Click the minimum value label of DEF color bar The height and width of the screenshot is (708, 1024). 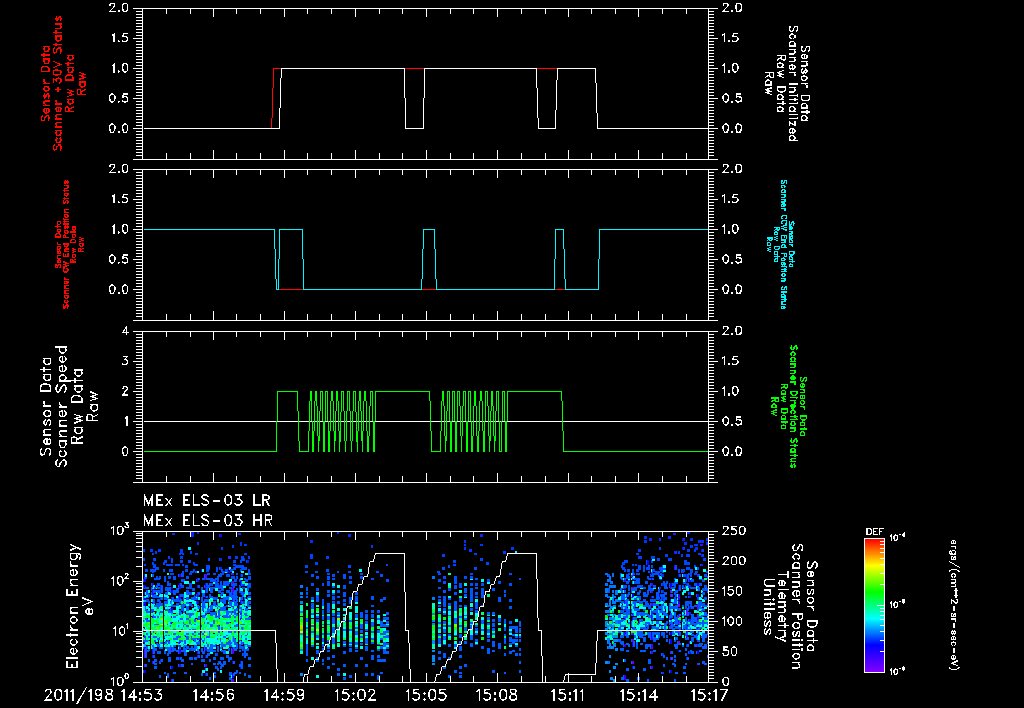click(x=897, y=670)
